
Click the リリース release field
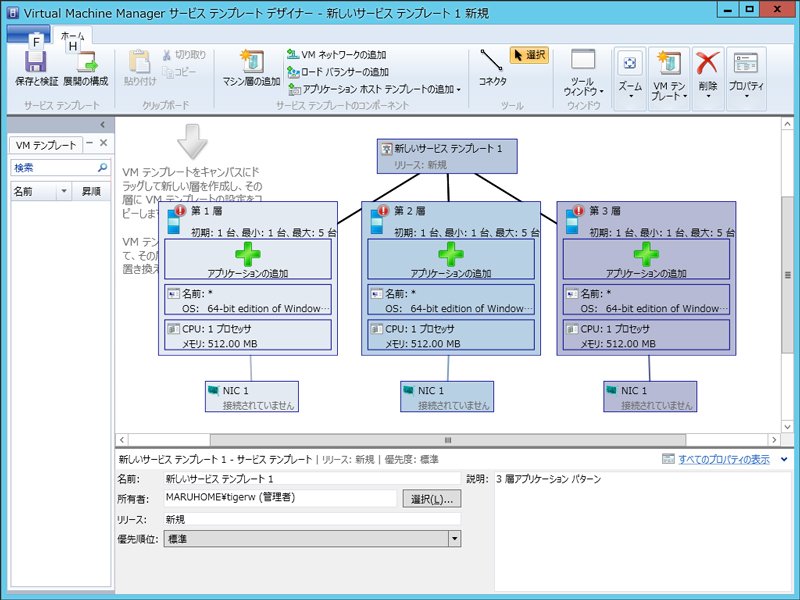(x=312, y=519)
